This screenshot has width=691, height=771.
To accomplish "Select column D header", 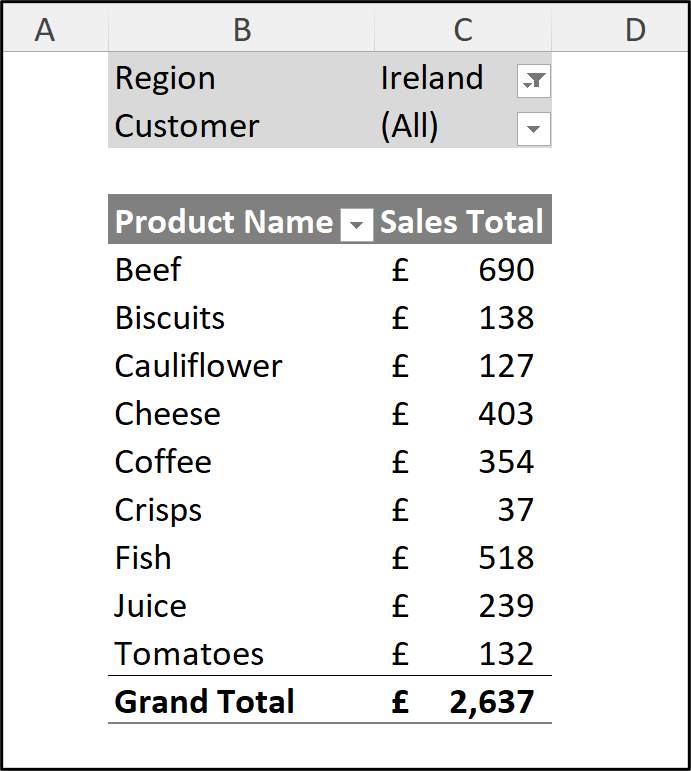I will tap(635, 30).
